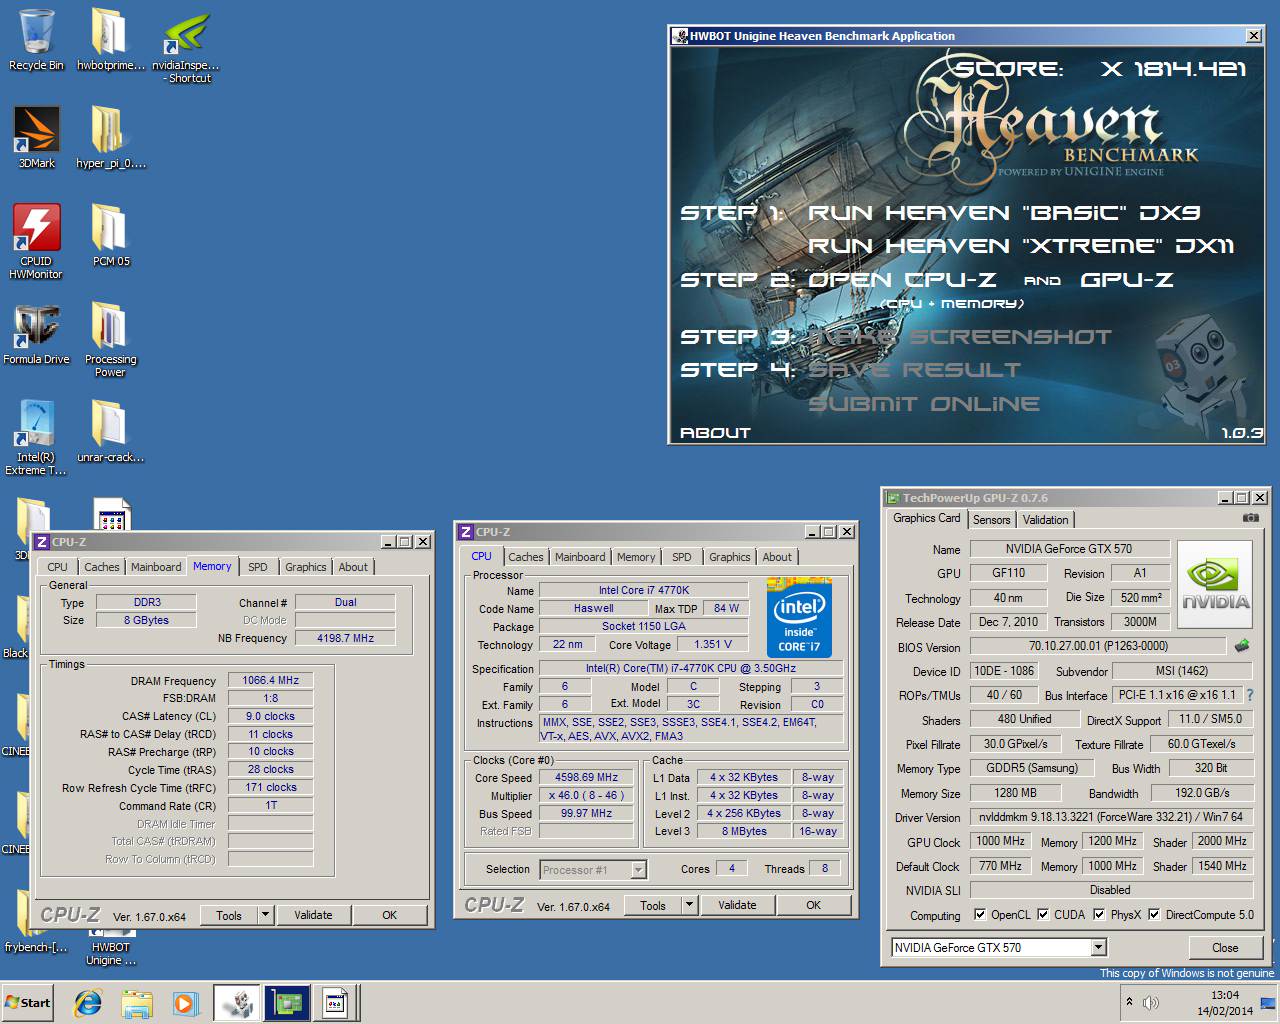The width and height of the screenshot is (1280, 1024).
Task: Click Submit Online in Heaven app
Action: tap(924, 403)
